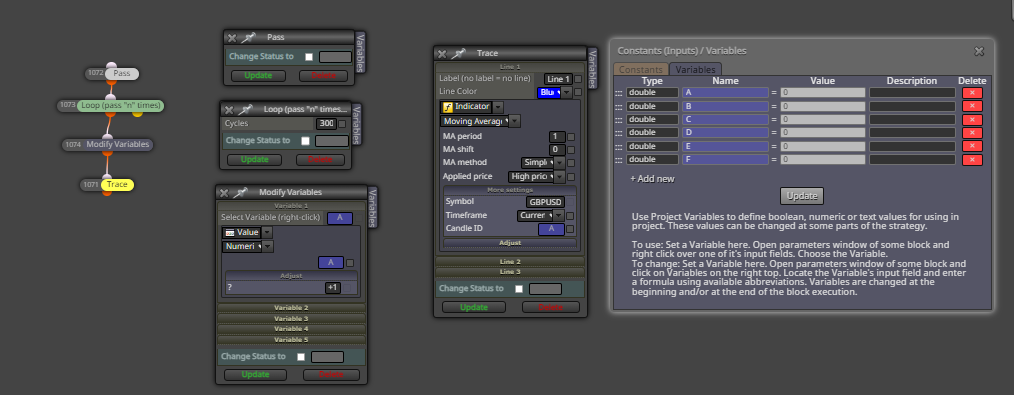
Task: Delete variable A with red X
Action: (x=972, y=92)
